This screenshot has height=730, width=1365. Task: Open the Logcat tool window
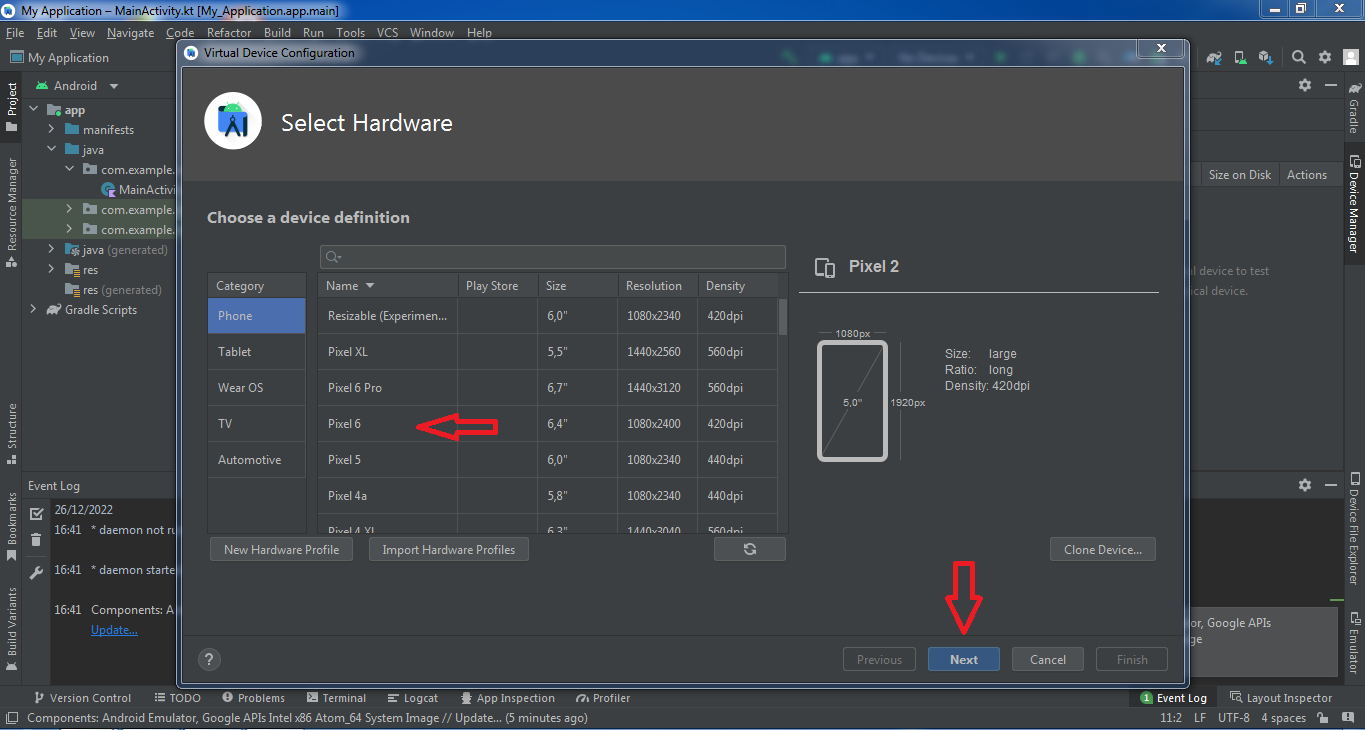click(x=412, y=698)
